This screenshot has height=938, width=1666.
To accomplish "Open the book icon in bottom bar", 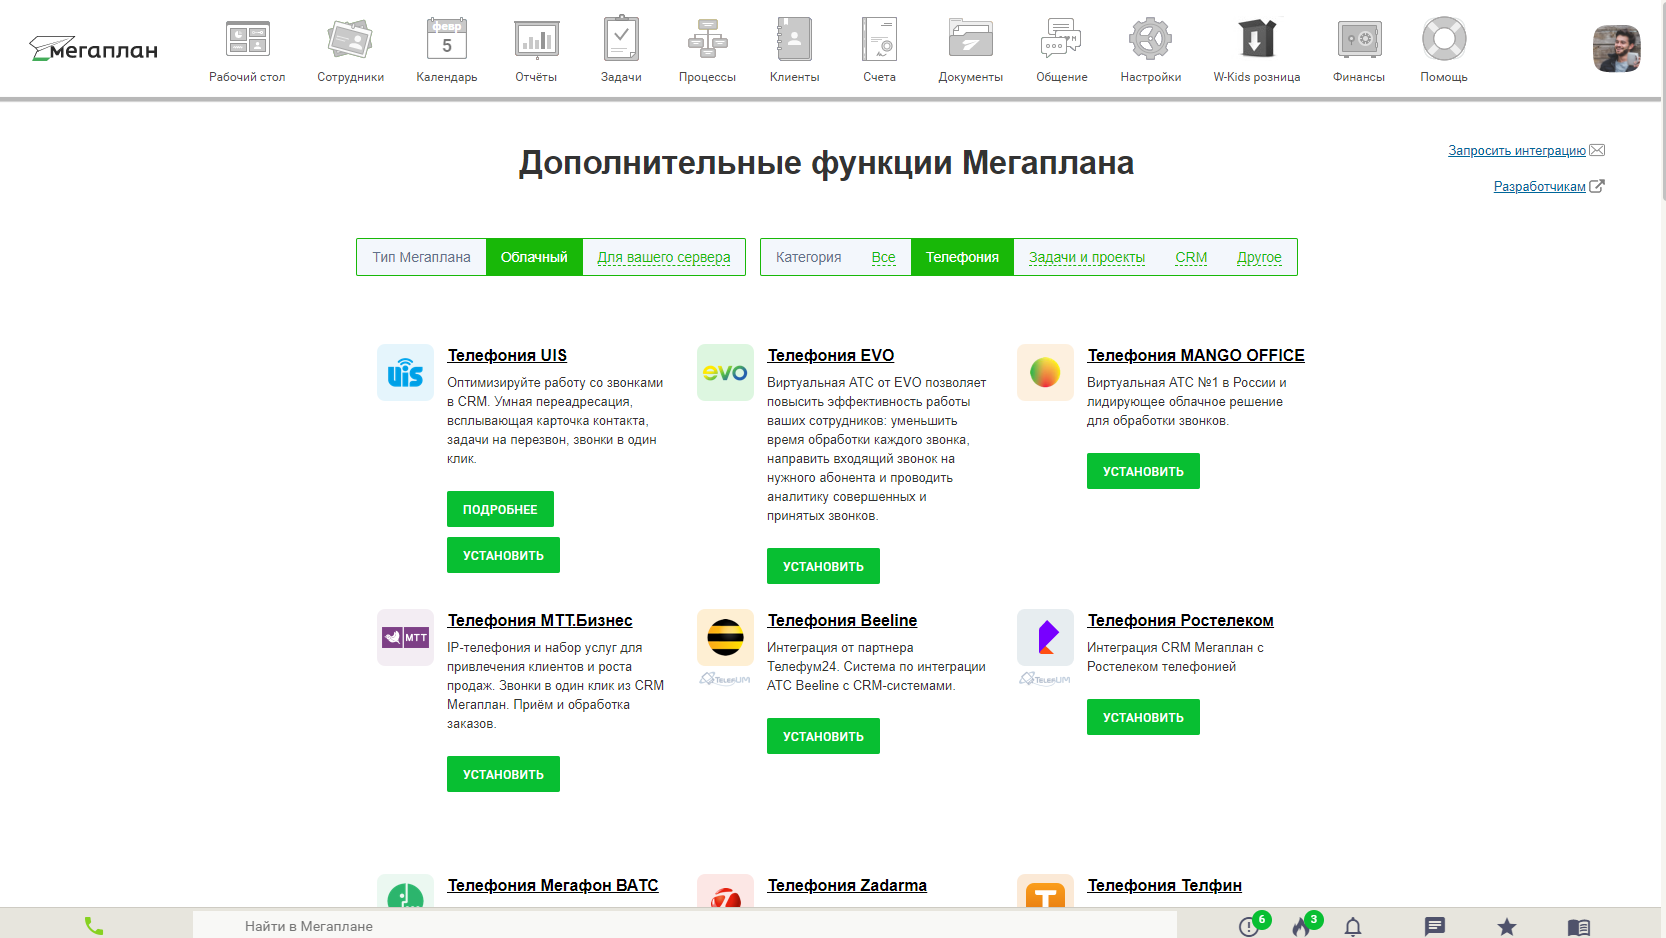I will click(1579, 927).
